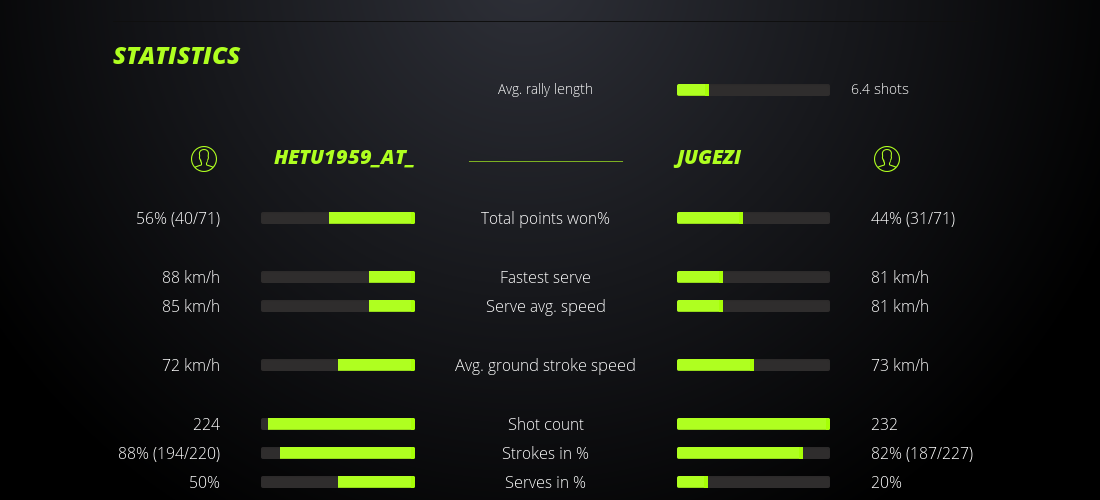Click the profile icon beside JUGEZI
1100x500 pixels.
coord(886,158)
